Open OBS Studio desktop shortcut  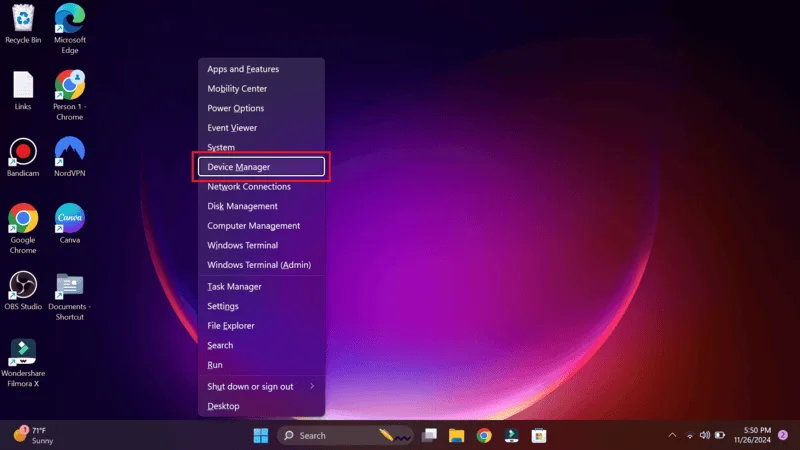coord(23,290)
